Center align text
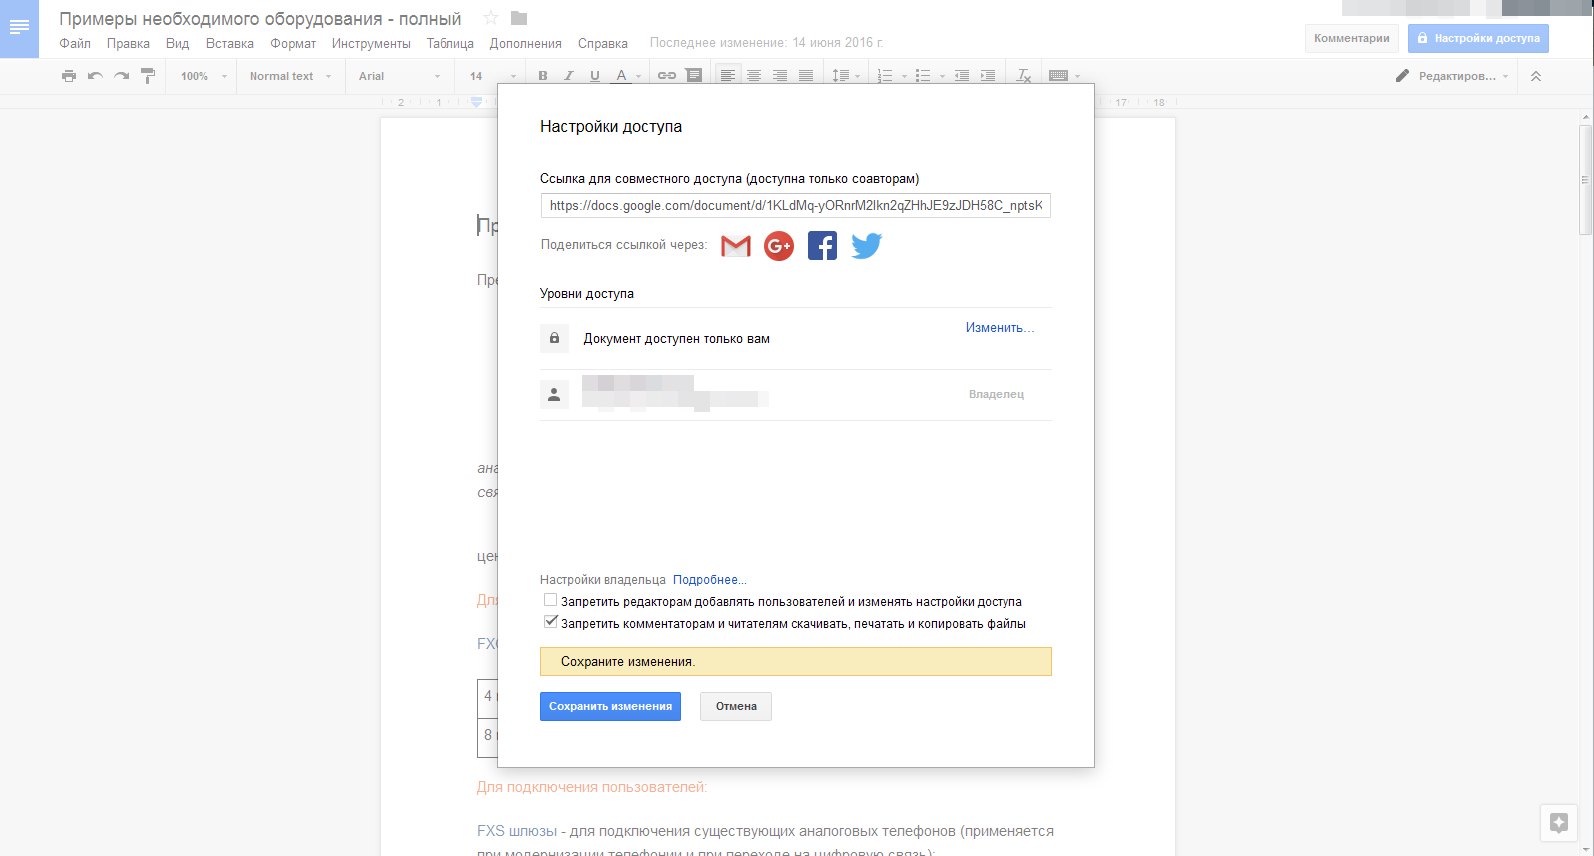 (x=754, y=76)
